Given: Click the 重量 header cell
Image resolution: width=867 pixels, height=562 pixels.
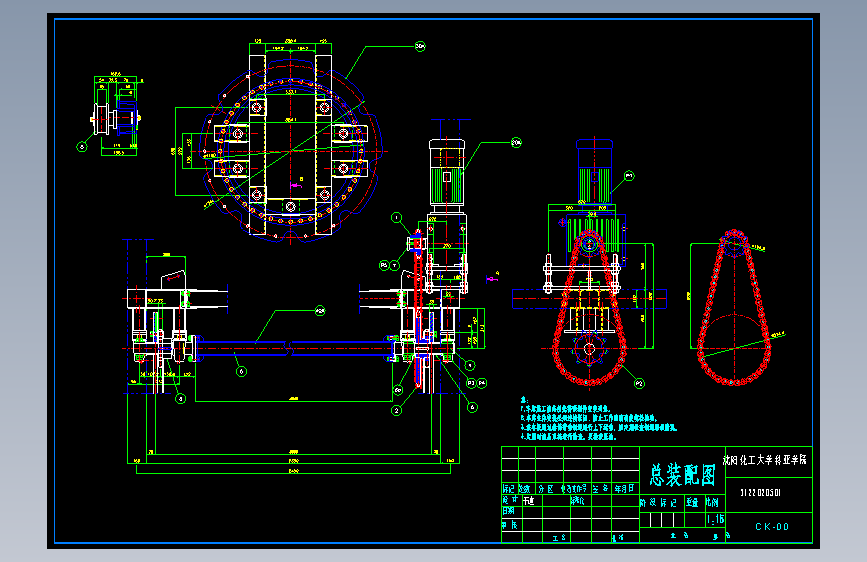Looking at the screenshot, I should pyautogui.click(x=692, y=502).
